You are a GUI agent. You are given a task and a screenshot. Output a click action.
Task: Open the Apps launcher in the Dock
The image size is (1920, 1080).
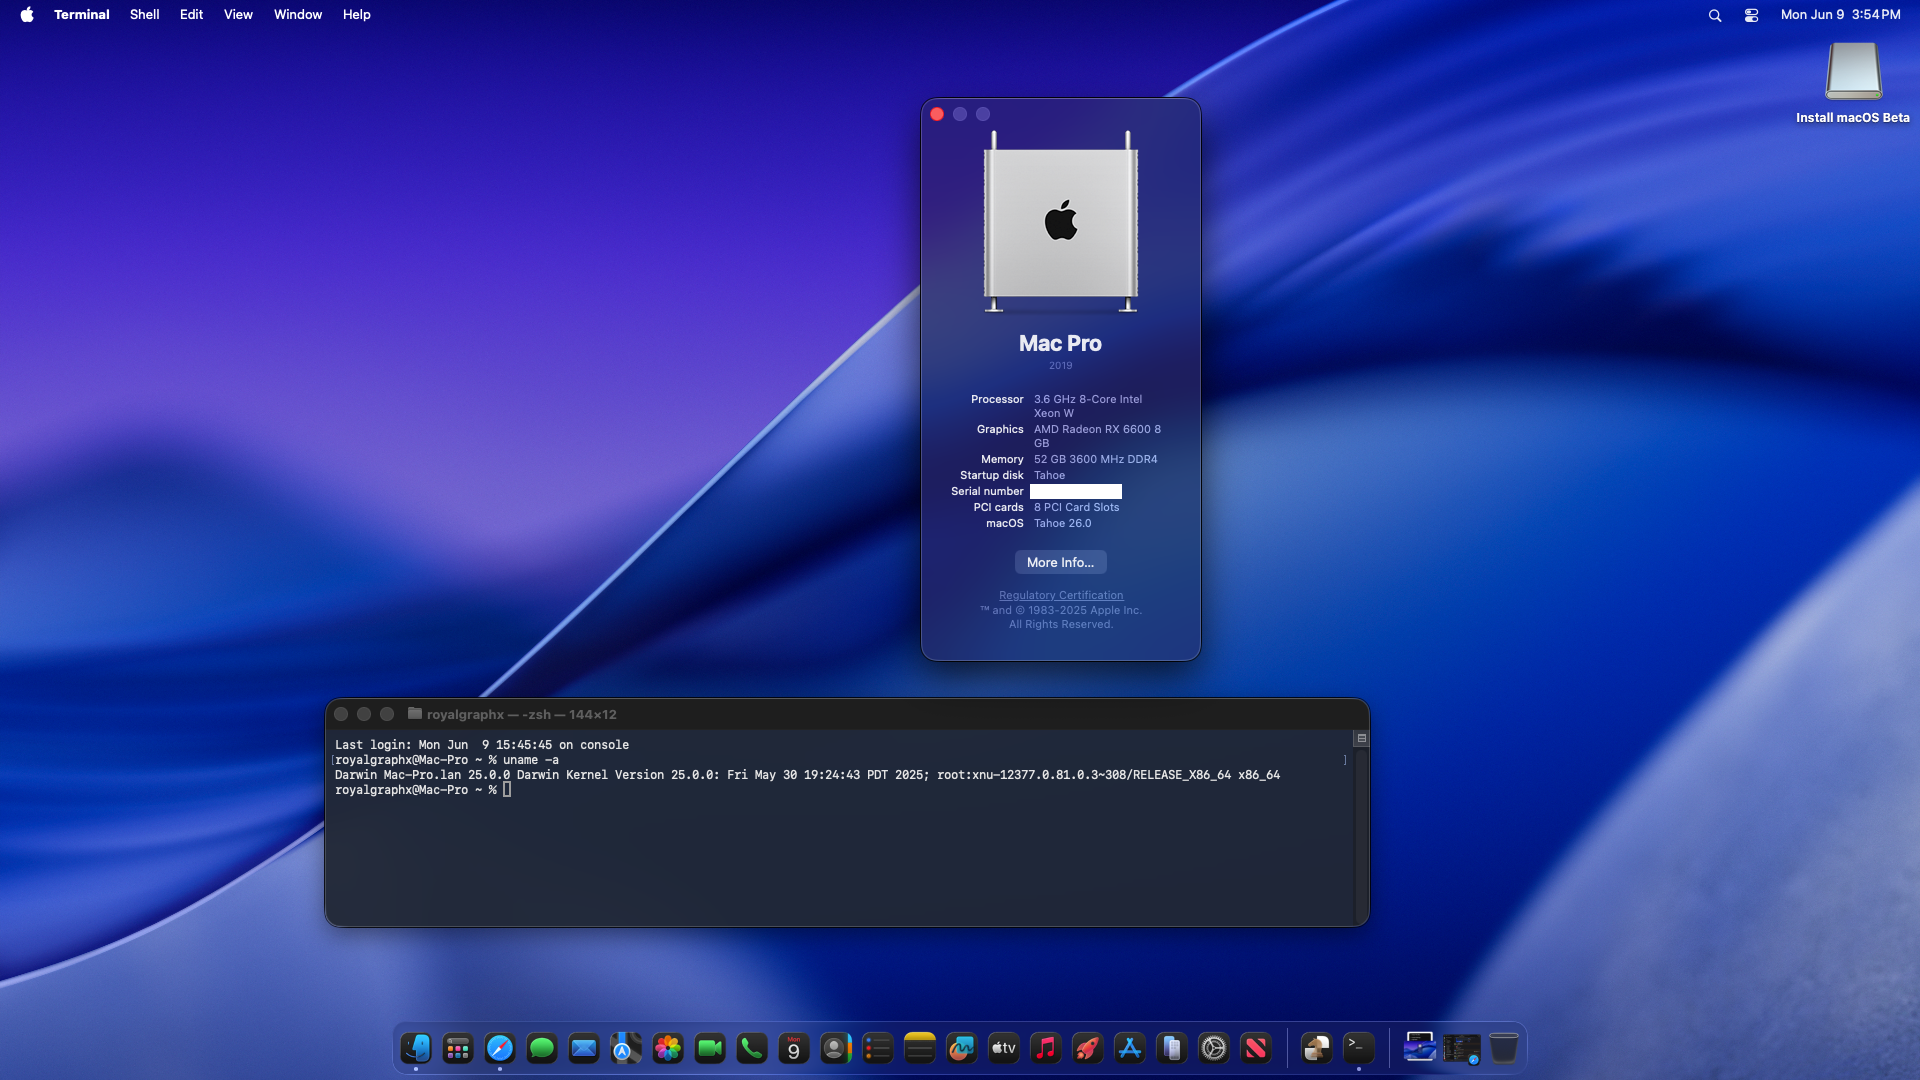click(458, 1048)
